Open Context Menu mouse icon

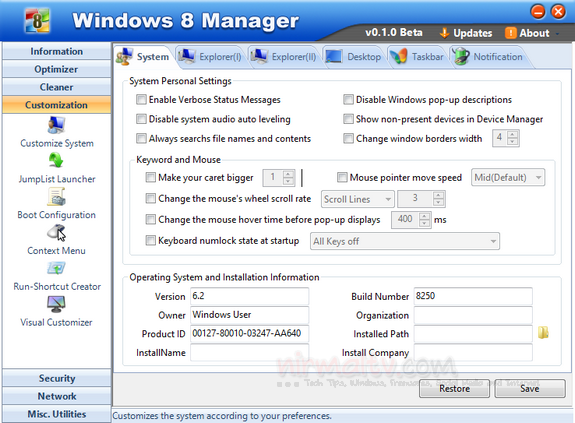[56, 232]
